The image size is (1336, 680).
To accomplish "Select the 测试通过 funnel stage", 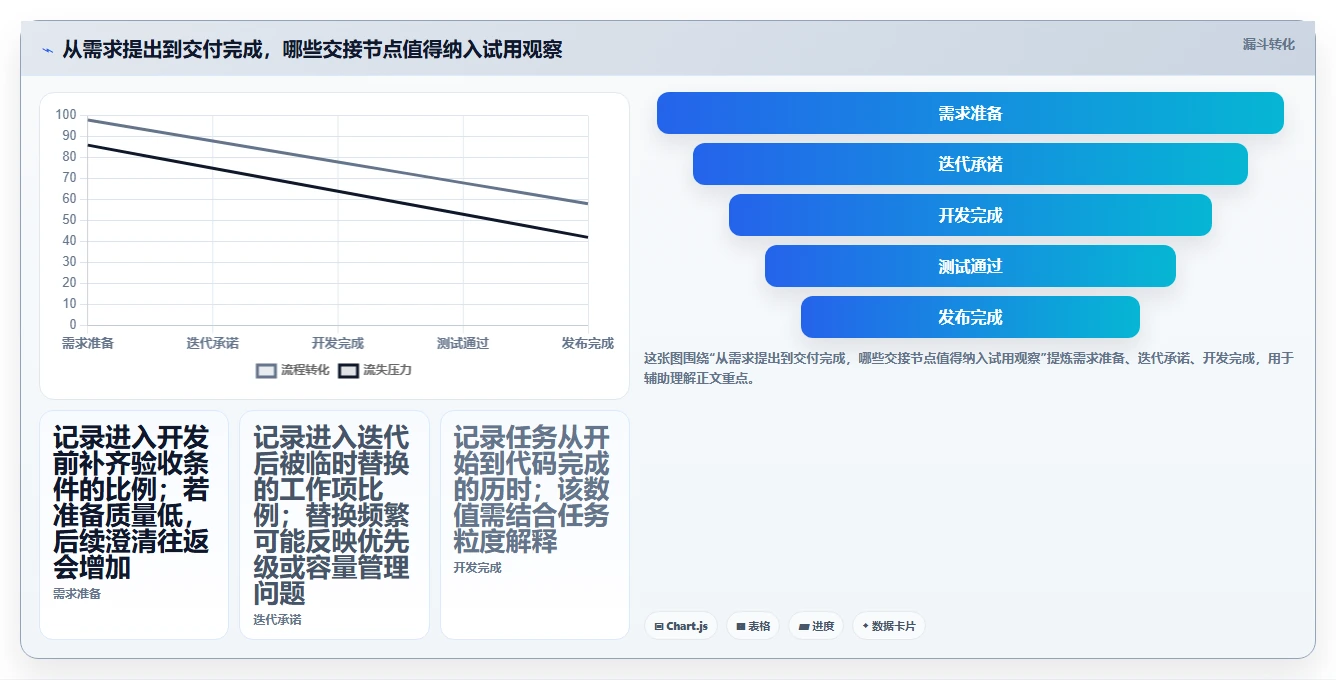I will [x=970, y=266].
